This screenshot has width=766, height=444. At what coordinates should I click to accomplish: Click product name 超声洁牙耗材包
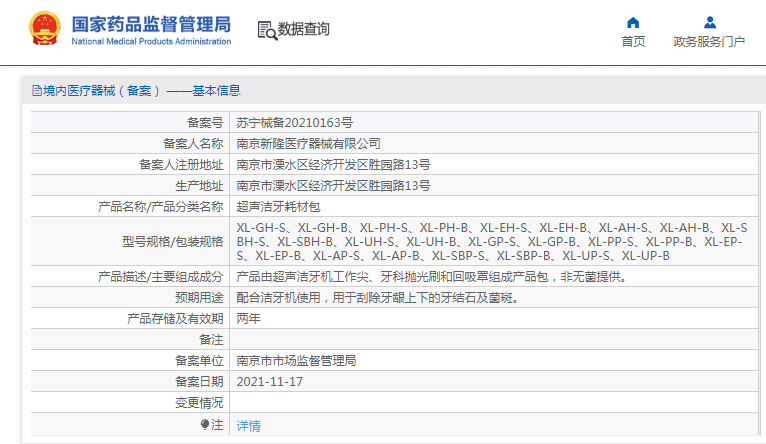(278, 206)
